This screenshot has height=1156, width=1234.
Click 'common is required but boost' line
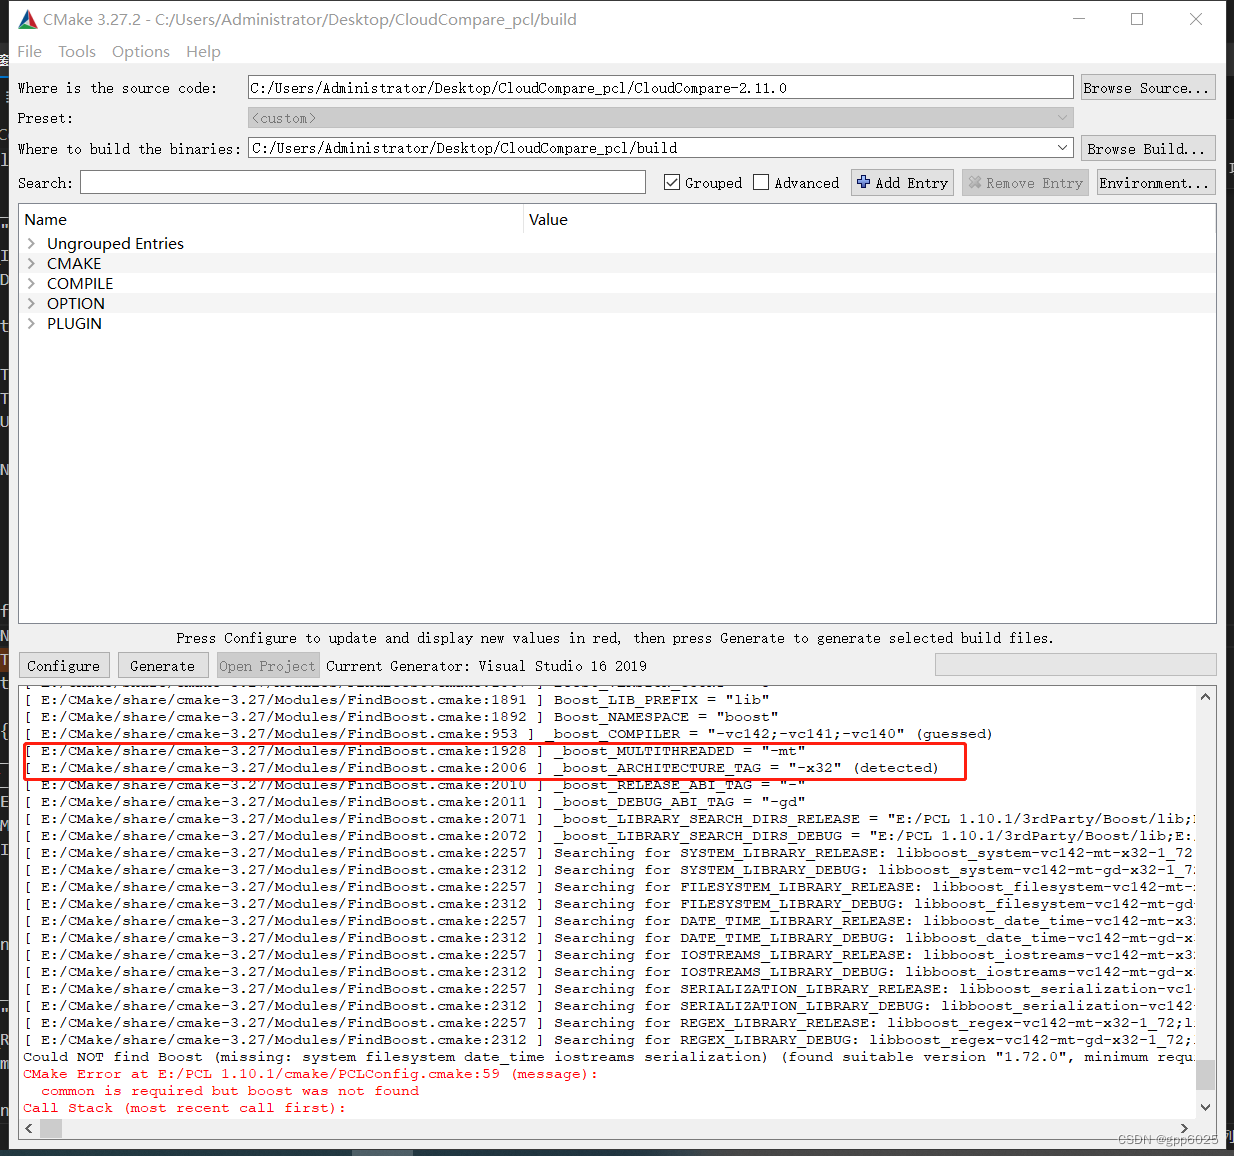[x=230, y=1091]
